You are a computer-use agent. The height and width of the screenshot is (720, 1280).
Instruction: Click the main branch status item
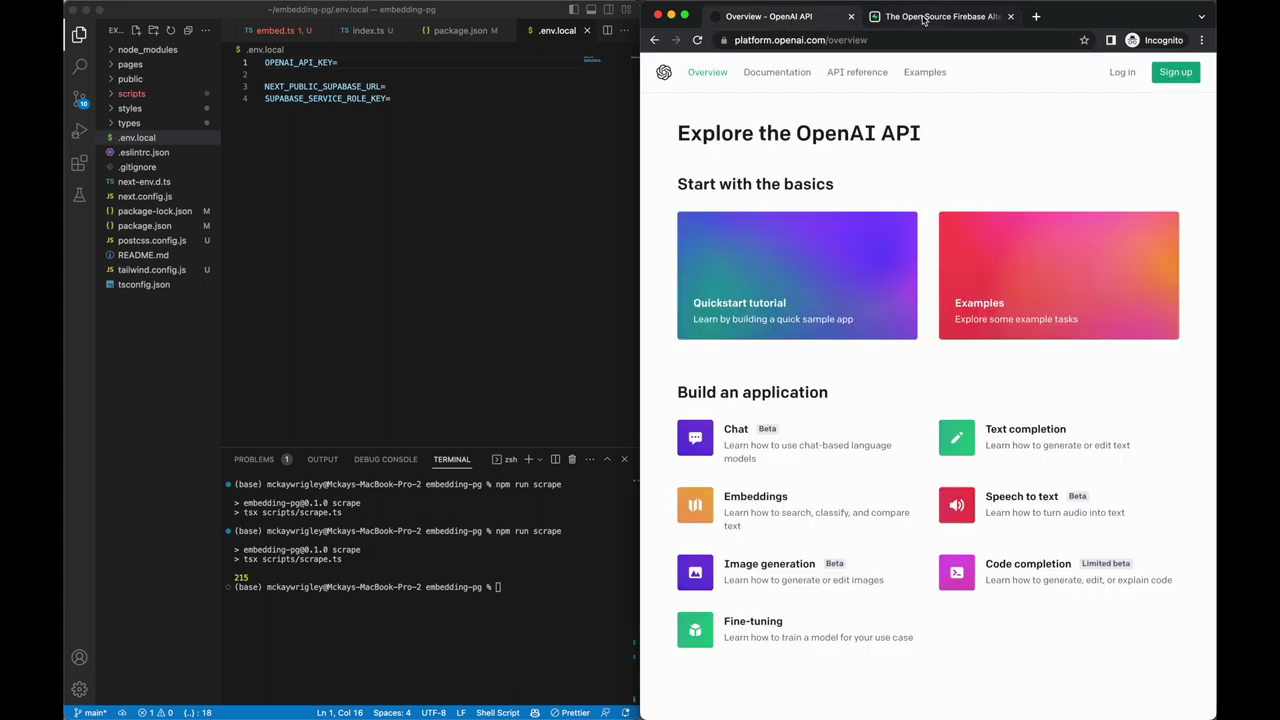[x=91, y=713]
